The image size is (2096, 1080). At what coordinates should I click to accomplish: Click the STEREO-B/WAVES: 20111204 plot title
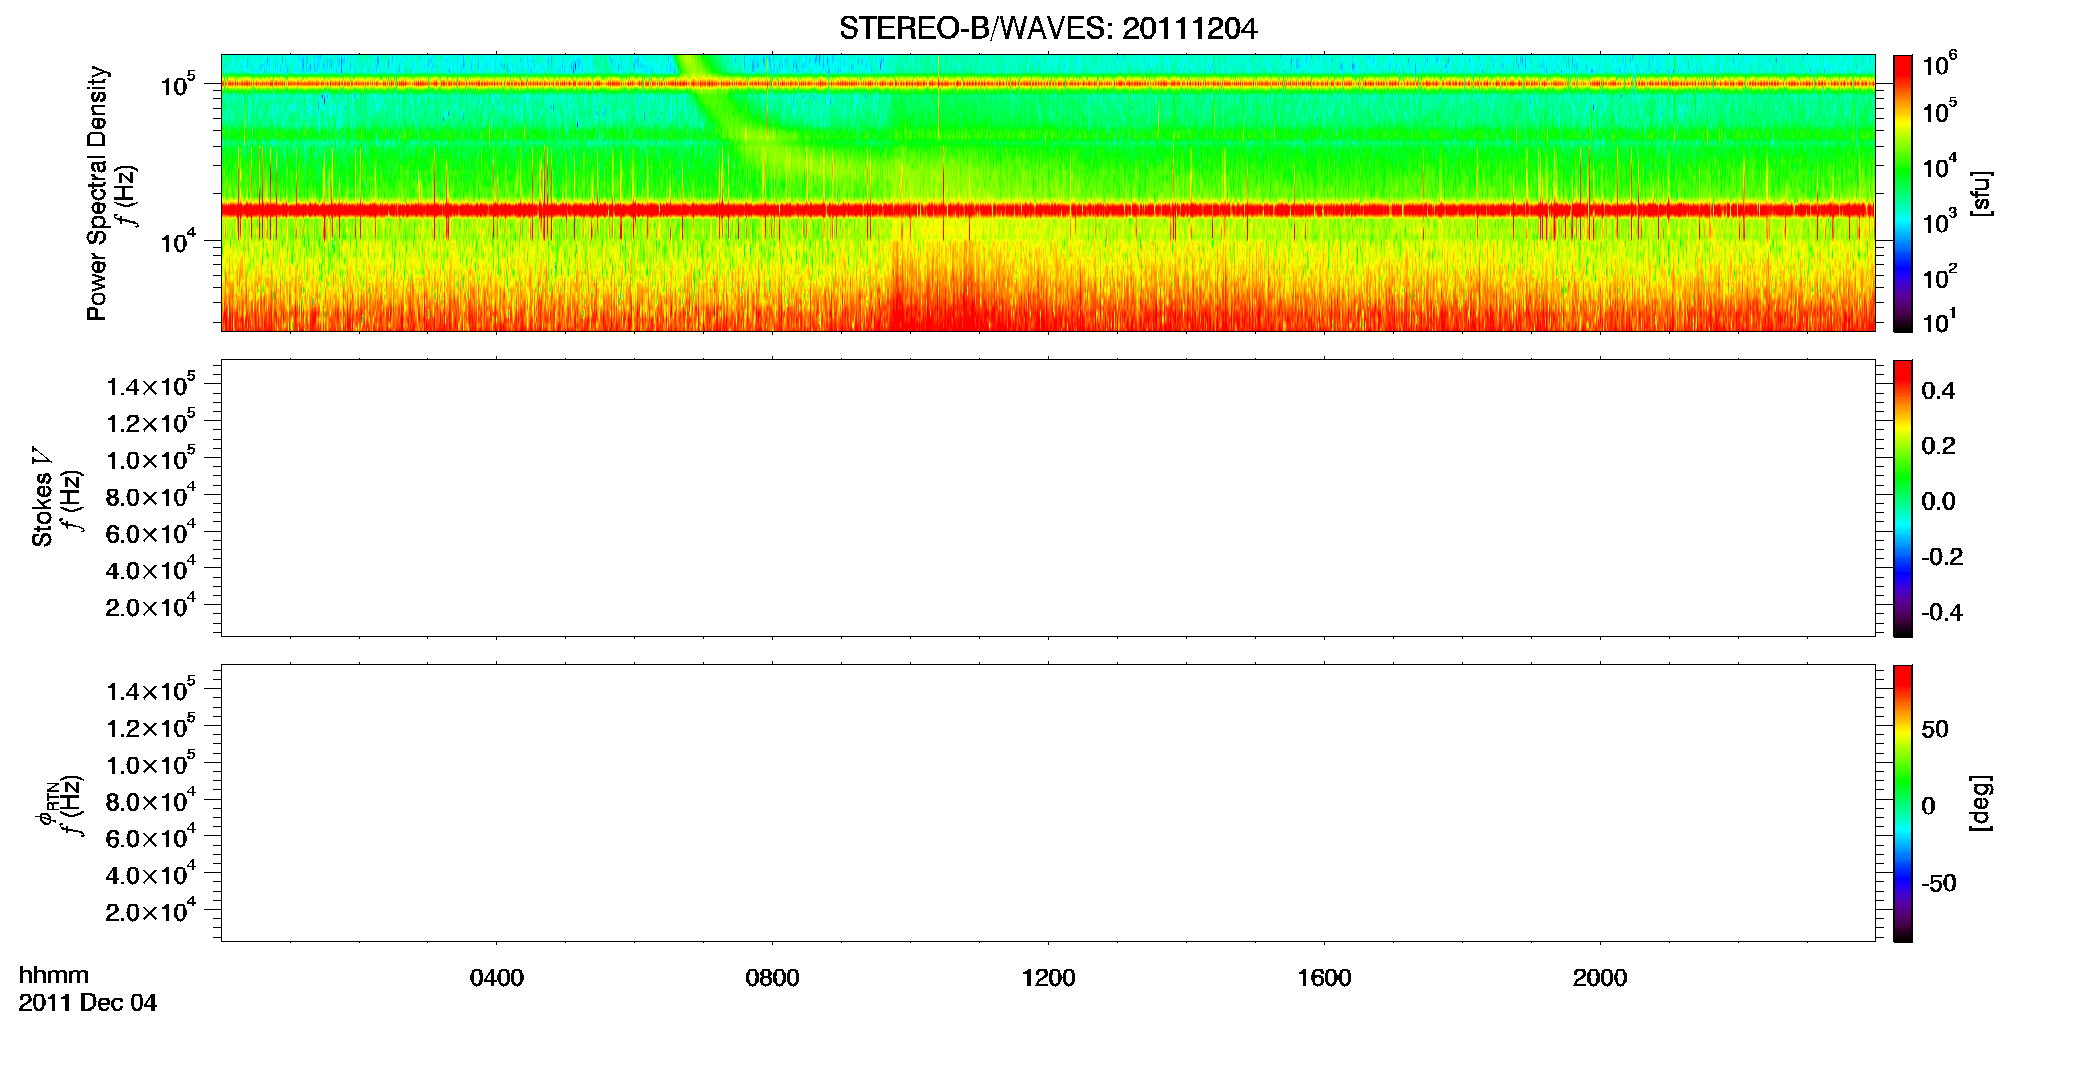click(1047, 29)
